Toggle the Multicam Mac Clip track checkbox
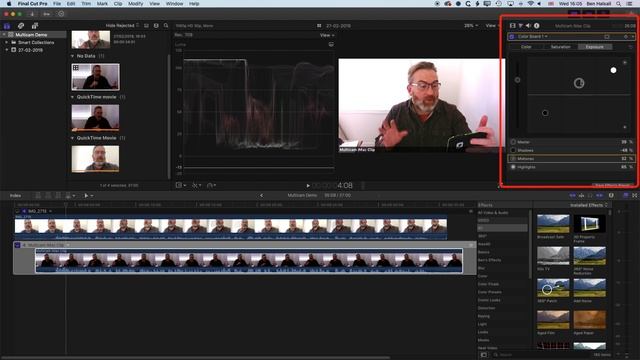The width and height of the screenshot is (640, 360). click(x=17, y=245)
